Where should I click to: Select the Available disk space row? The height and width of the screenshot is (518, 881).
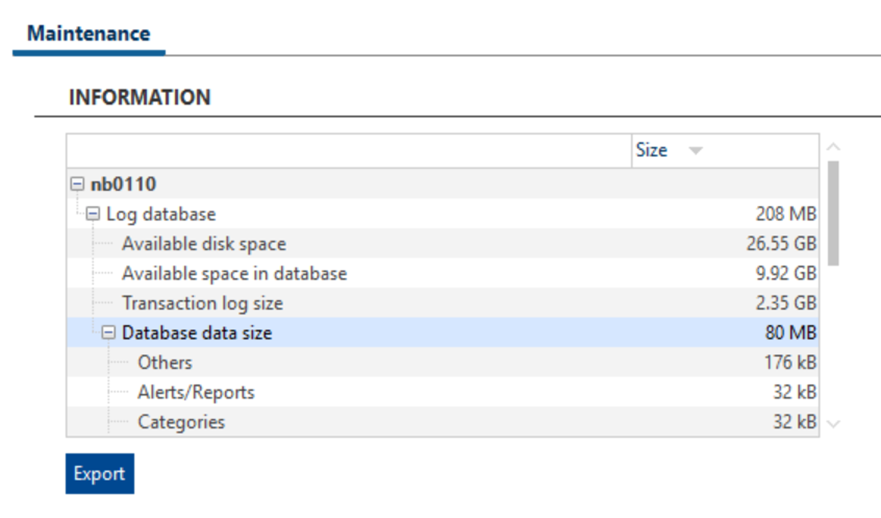click(x=443, y=243)
